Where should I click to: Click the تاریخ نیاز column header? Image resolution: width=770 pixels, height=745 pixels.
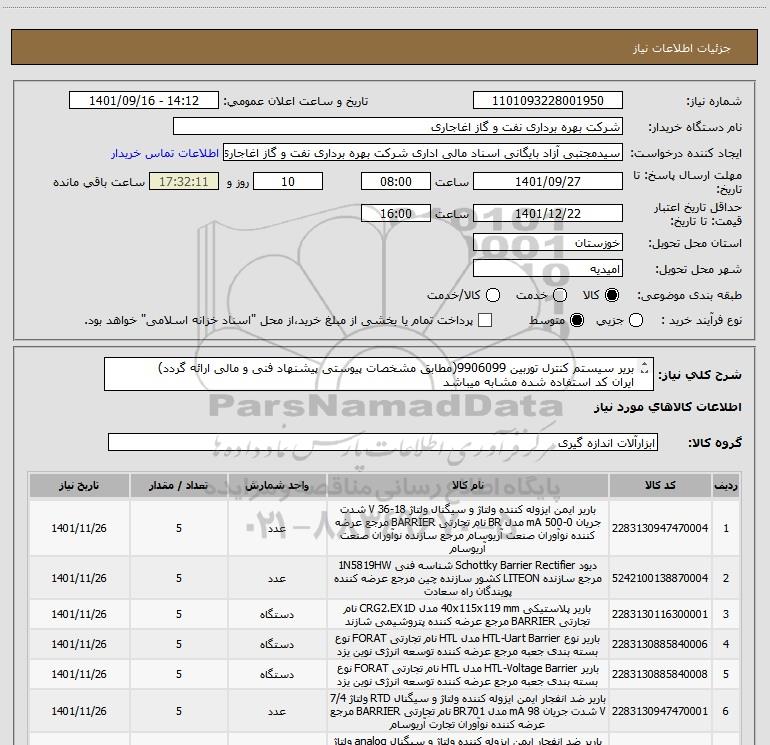pyautogui.click(x=79, y=486)
